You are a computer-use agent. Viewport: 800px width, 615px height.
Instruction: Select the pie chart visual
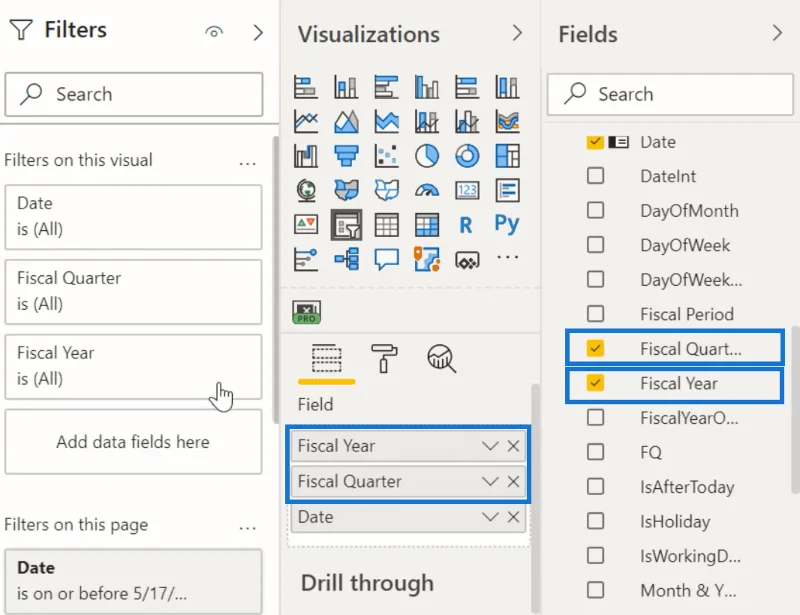coord(427,156)
